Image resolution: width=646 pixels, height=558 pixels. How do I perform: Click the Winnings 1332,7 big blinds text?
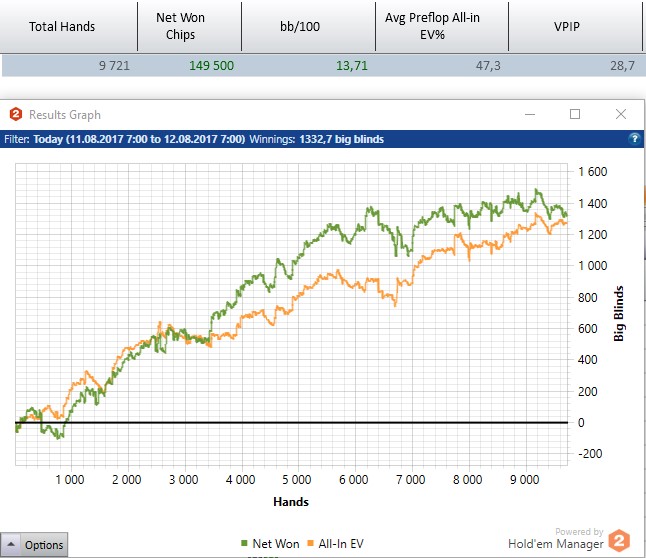point(316,139)
